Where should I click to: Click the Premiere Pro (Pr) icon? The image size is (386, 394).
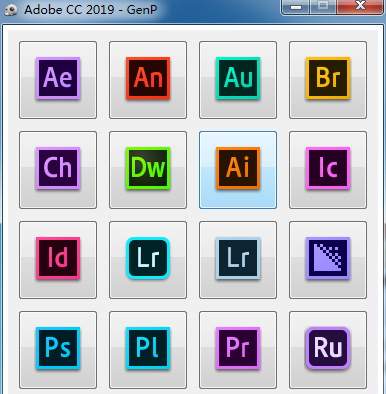click(238, 350)
